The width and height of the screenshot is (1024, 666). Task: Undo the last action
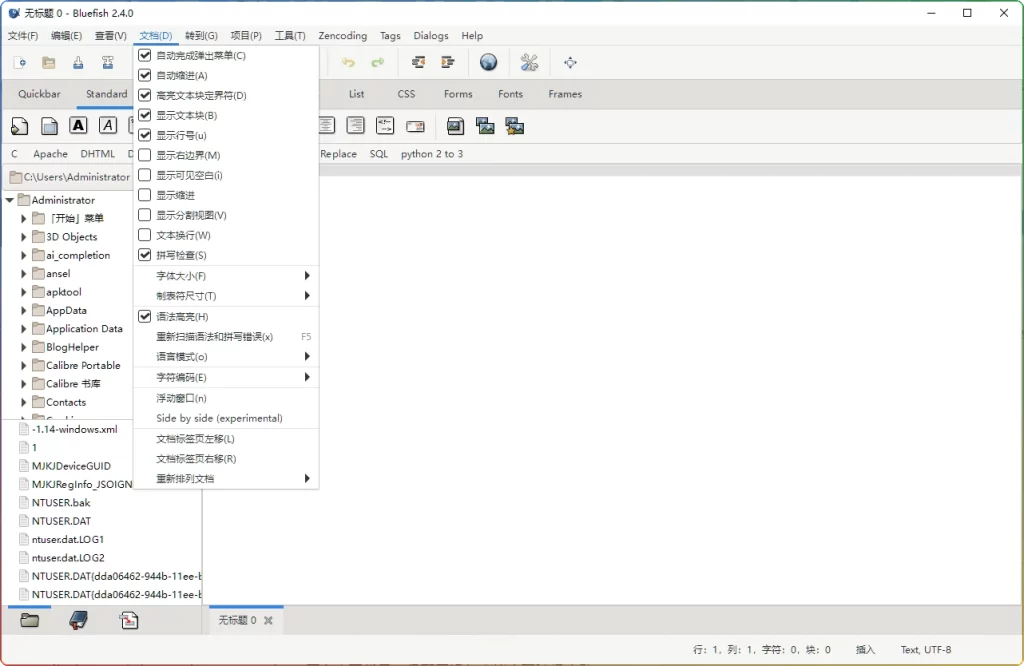[x=350, y=62]
